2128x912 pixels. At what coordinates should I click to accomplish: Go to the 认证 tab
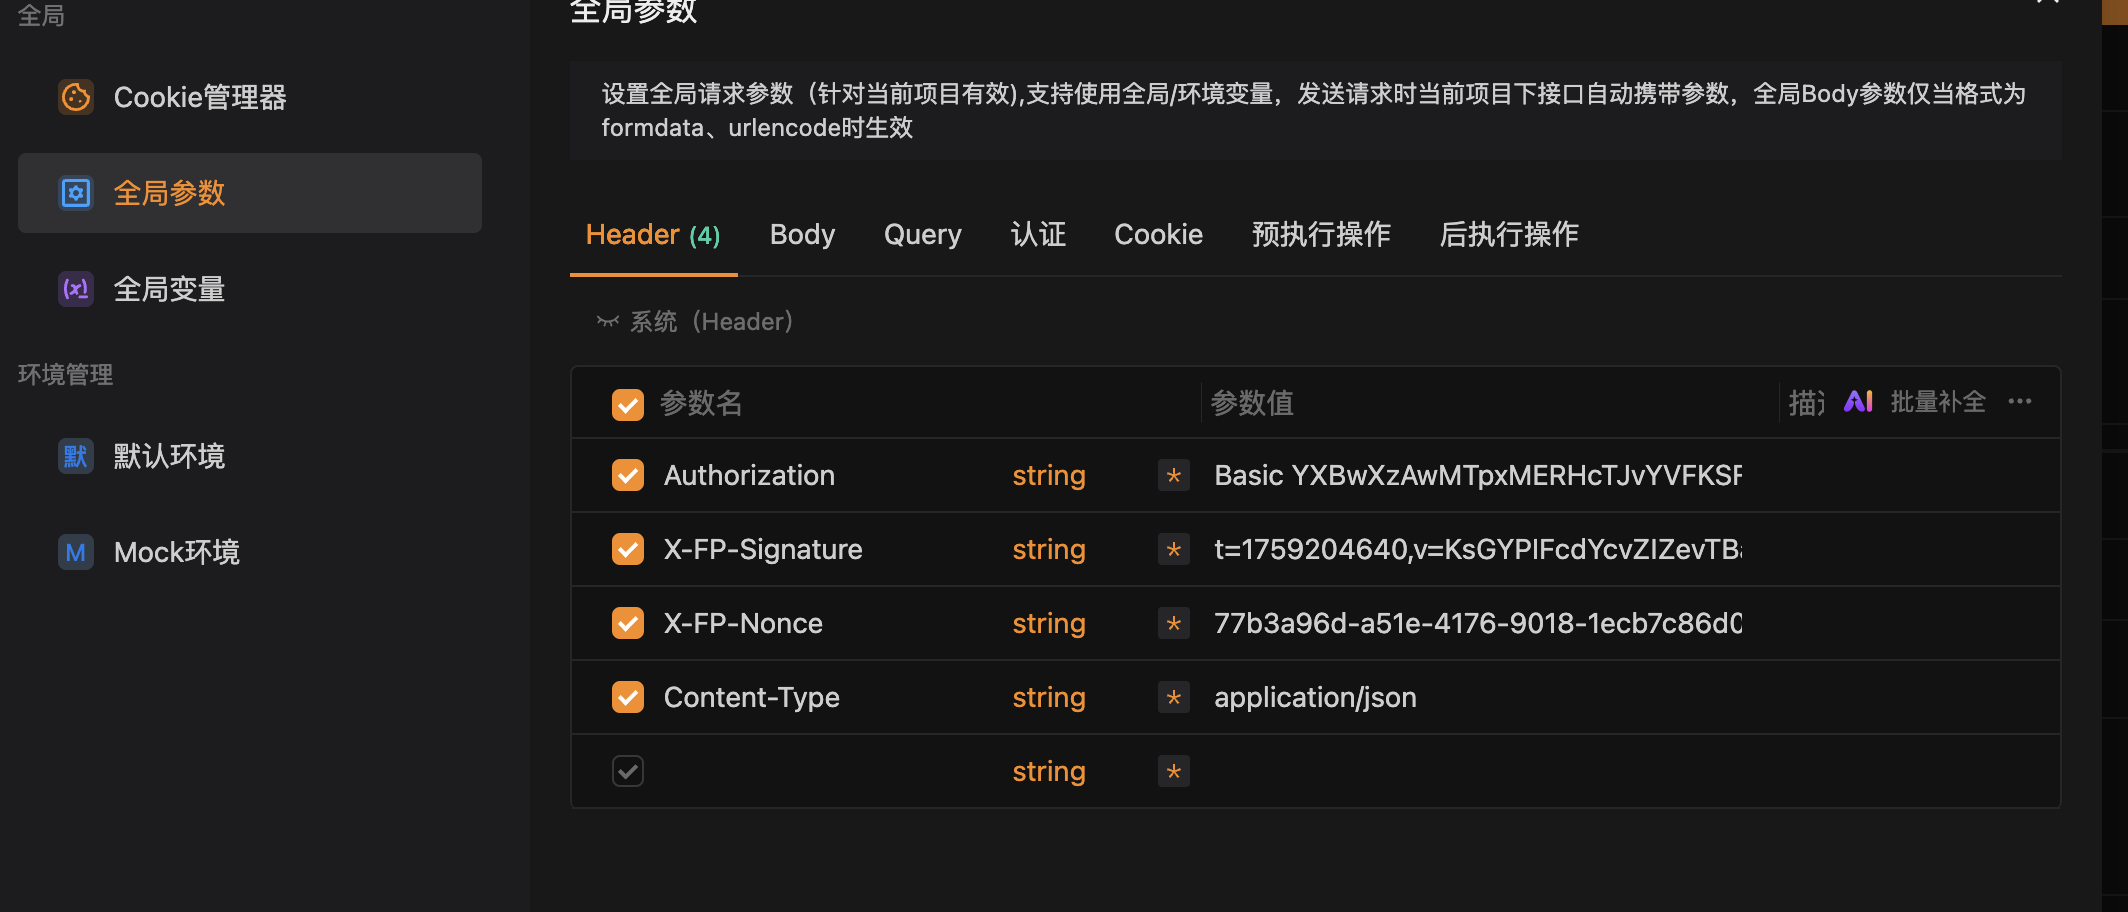1038,234
